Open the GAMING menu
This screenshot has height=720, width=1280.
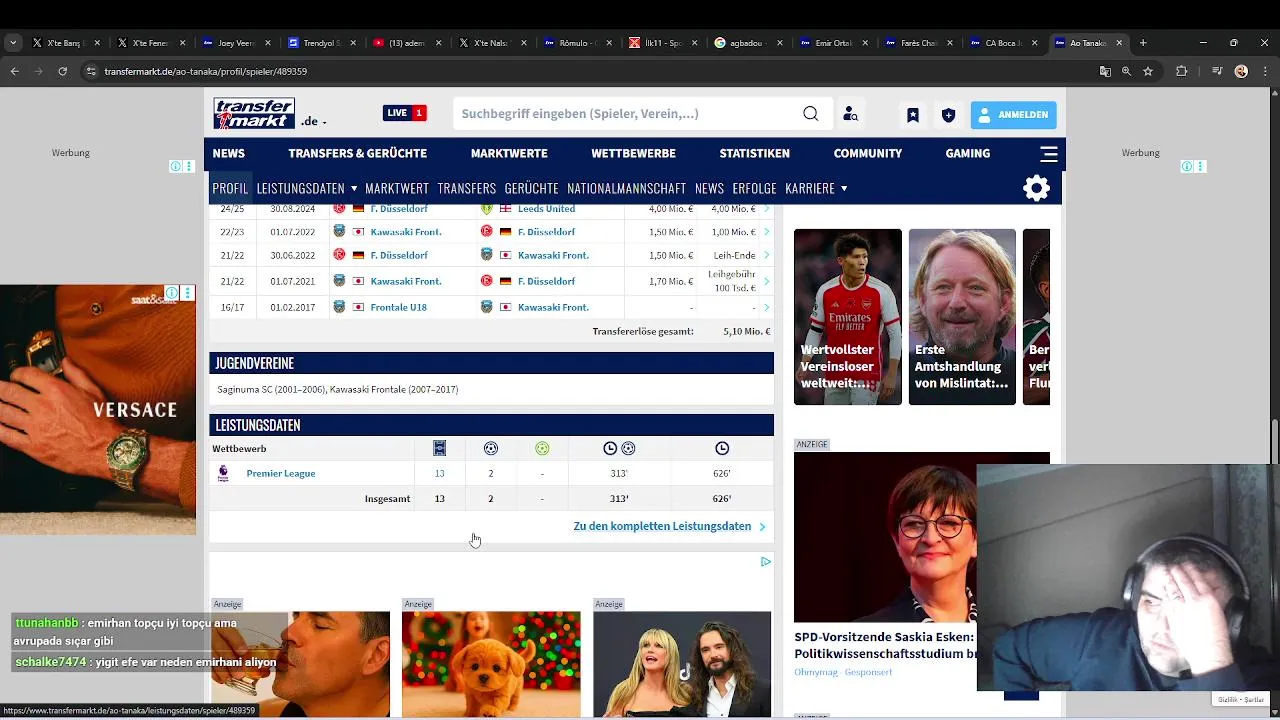968,153
